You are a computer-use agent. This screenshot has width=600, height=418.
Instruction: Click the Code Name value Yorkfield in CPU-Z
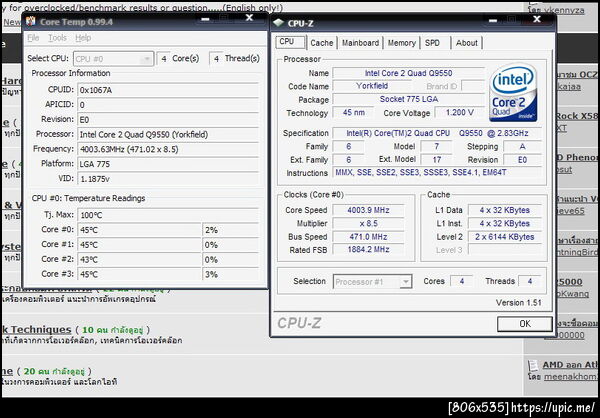tap(372, 86)
